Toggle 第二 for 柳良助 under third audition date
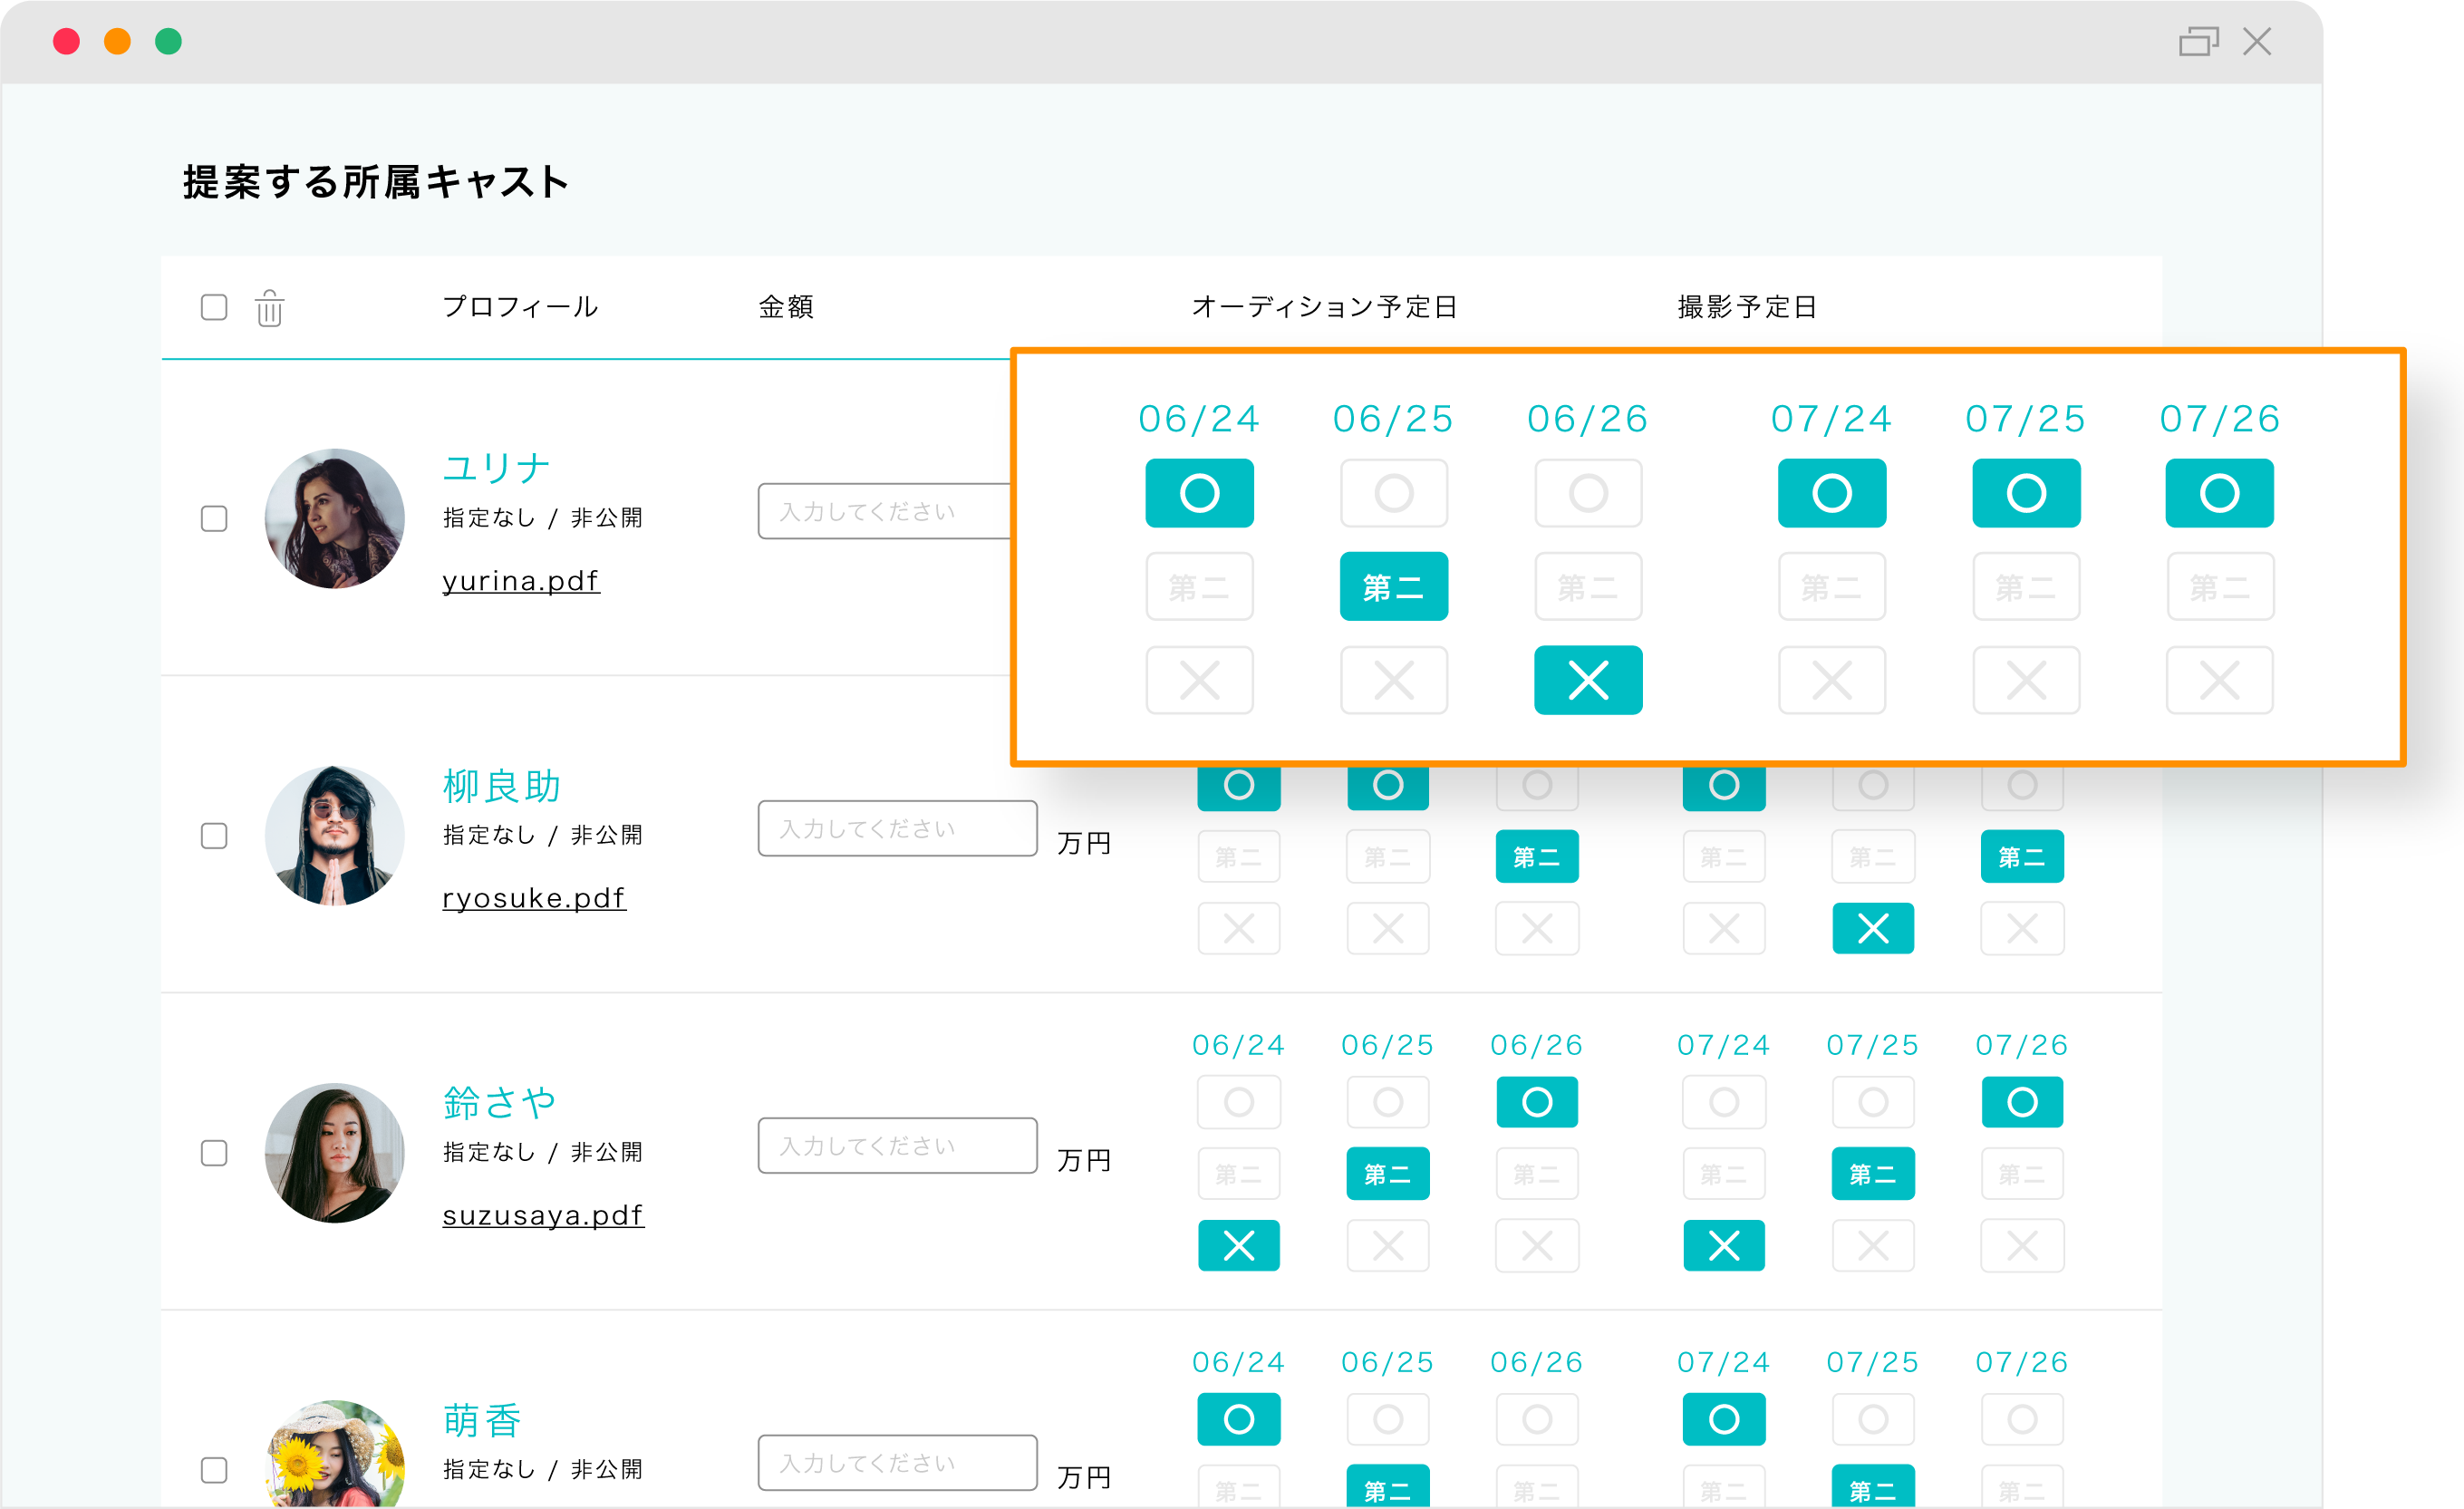Image resolution: width=2464 pixels, height=1509 pixels. [1537, 857]
